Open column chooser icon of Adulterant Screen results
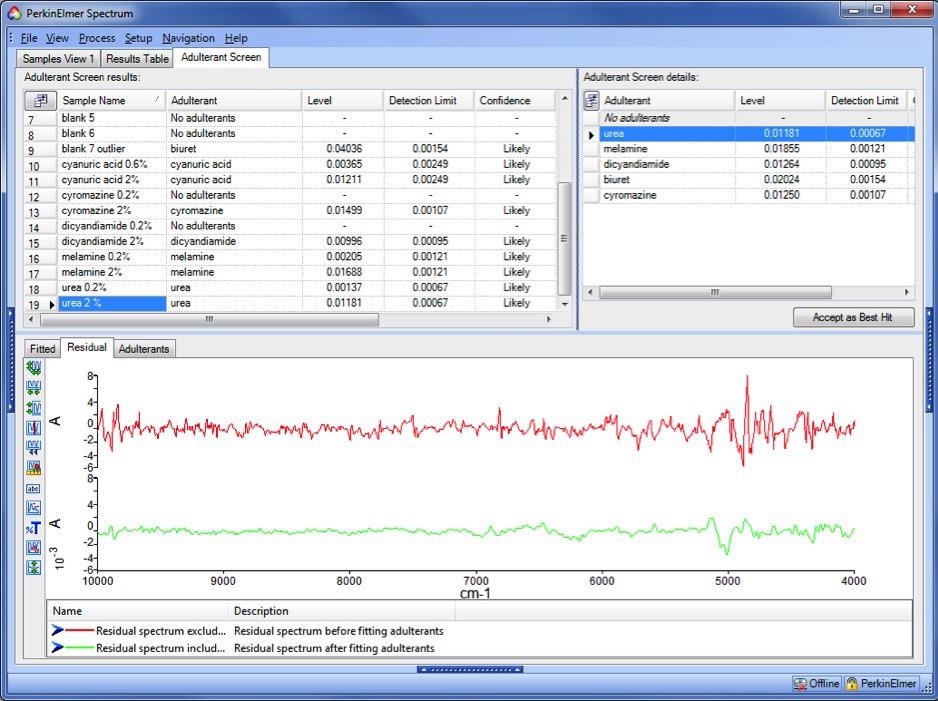The image size is (938, 701). pos(41,100)
